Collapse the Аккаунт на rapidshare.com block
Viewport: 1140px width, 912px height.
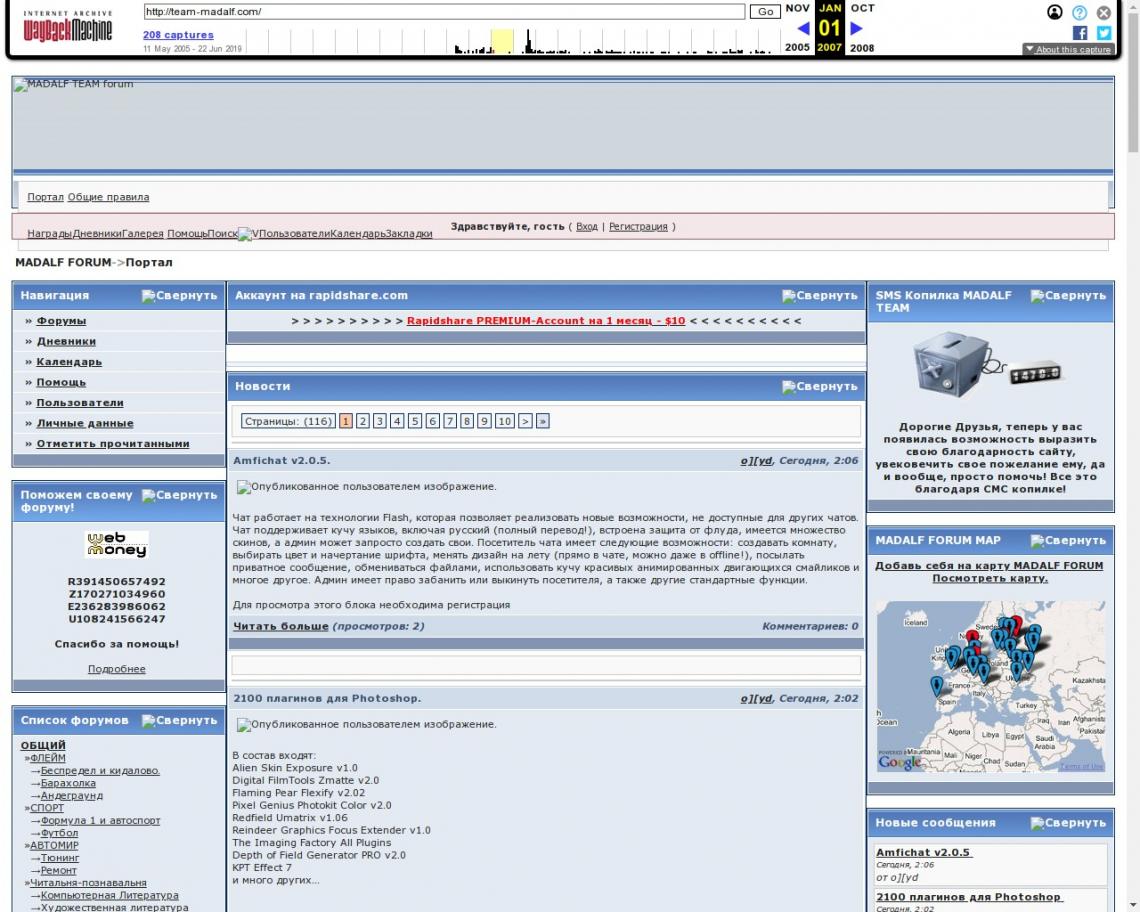(820, 296)
